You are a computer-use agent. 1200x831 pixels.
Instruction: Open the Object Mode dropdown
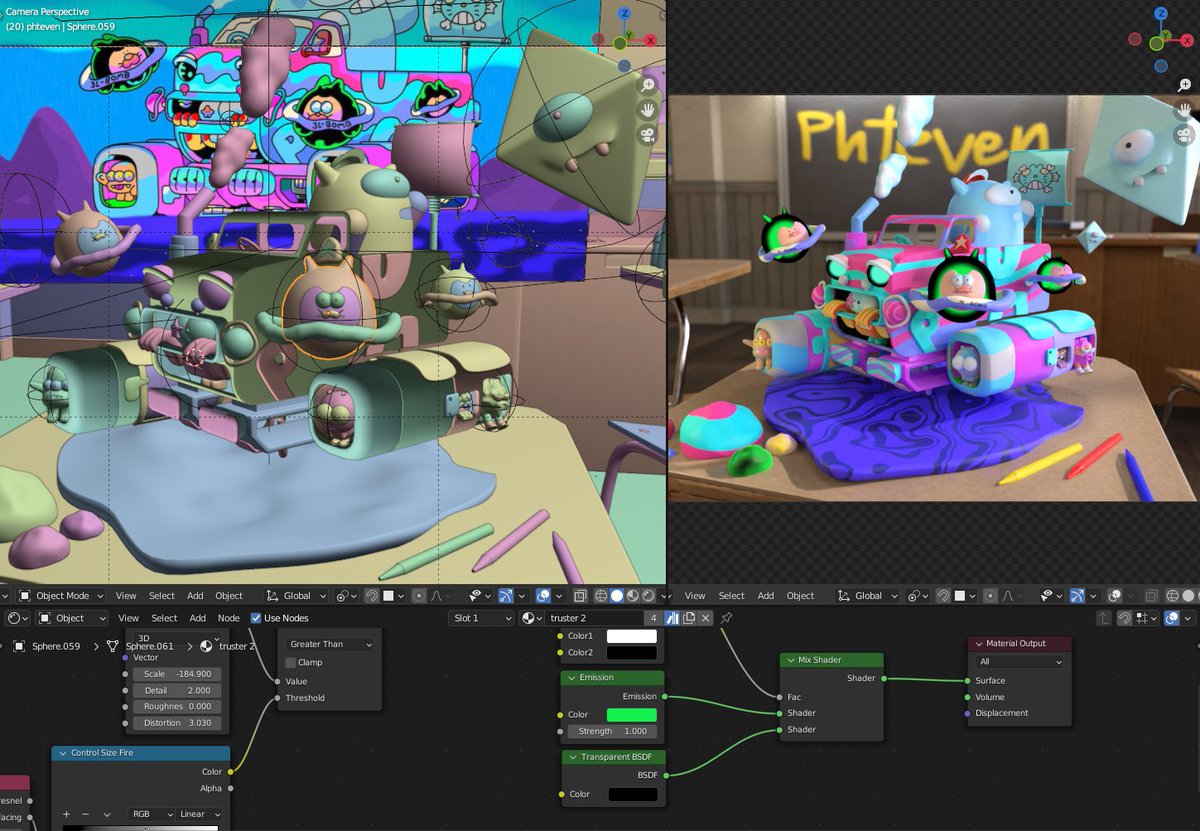click(60, 596)
